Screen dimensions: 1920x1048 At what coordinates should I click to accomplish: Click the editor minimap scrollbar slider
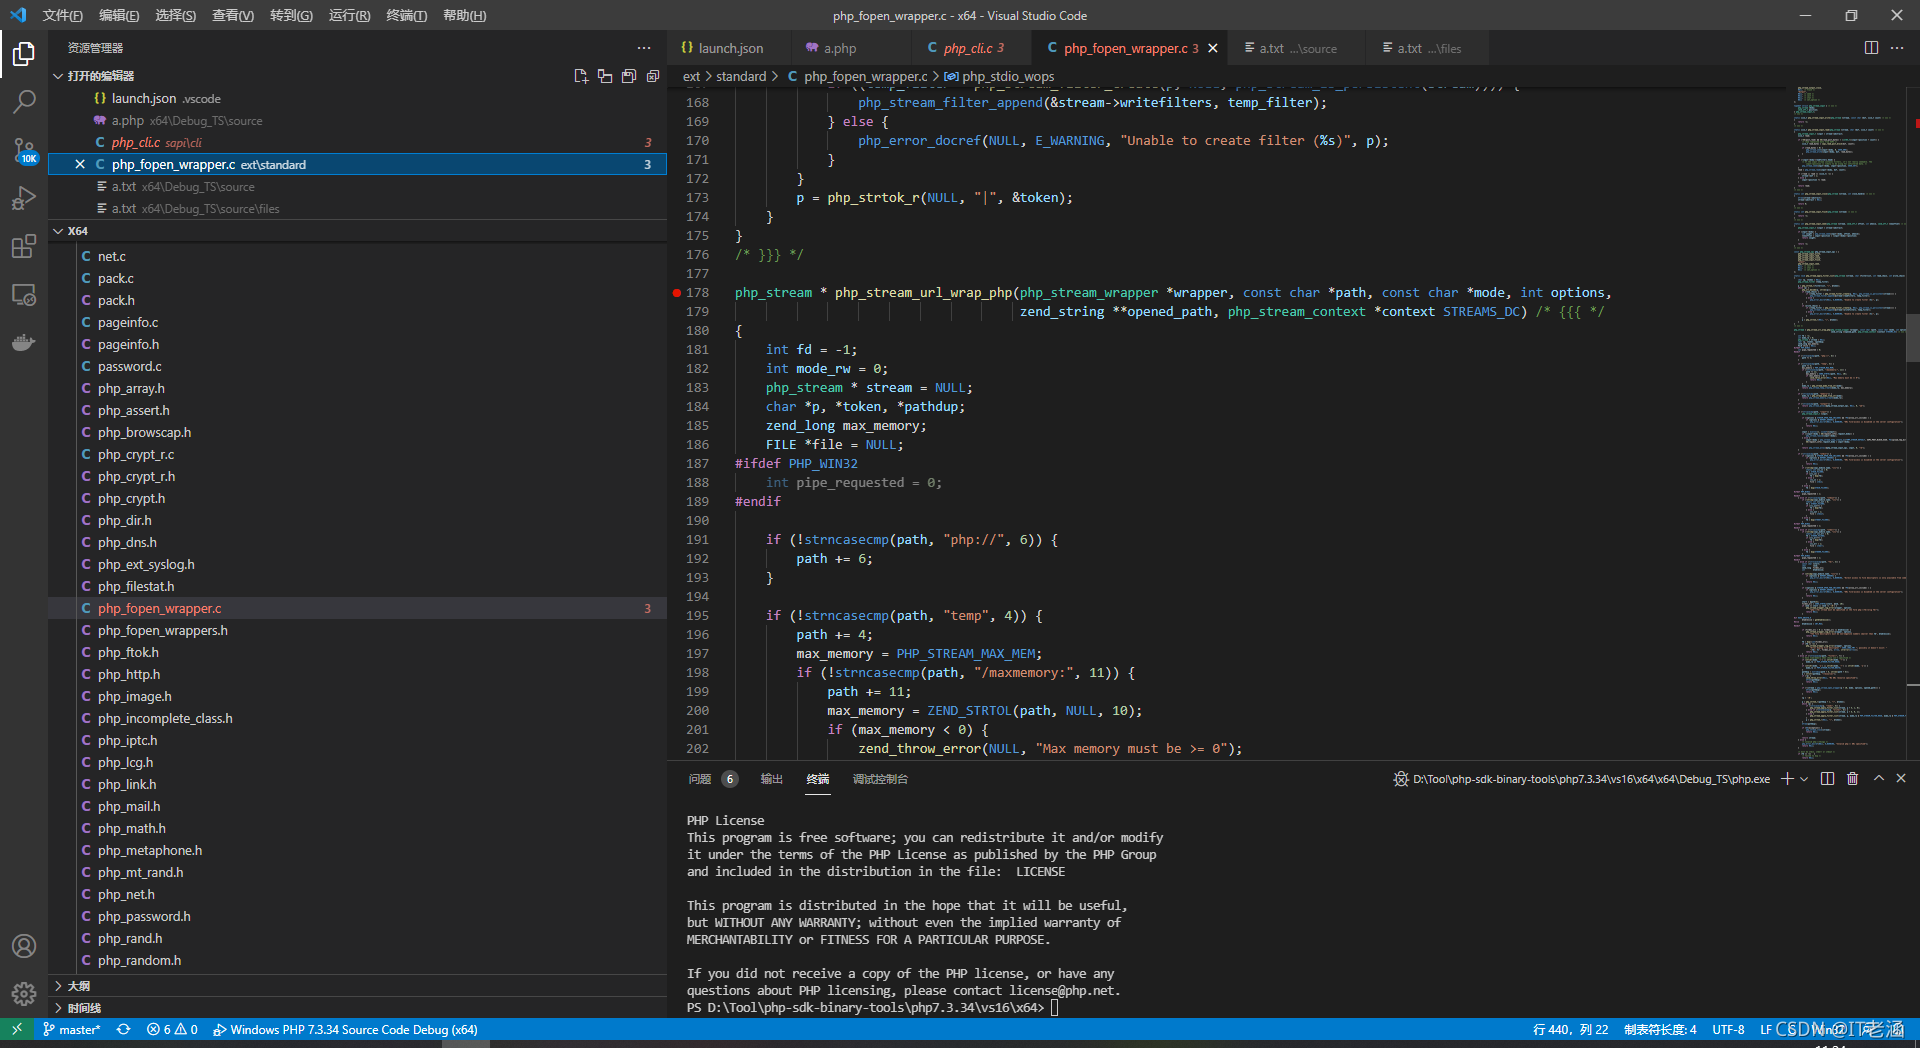(1912, 337)
